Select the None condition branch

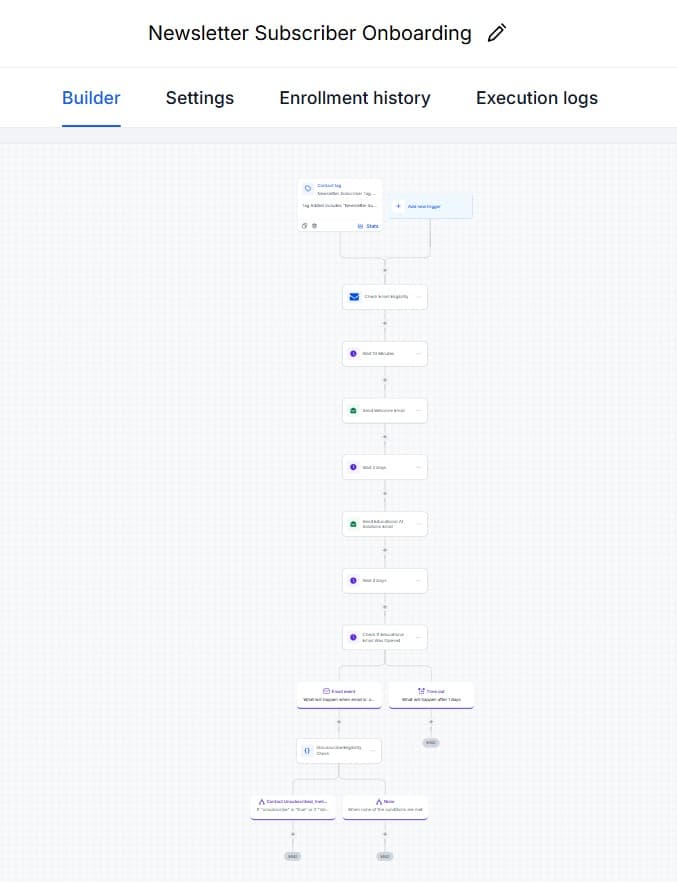point(385,807)
